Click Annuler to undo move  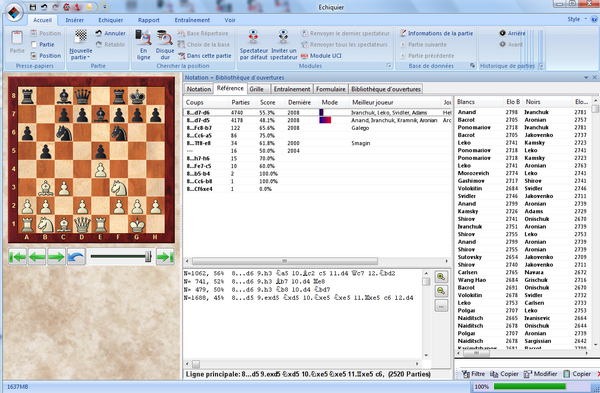tap(111, 33)
